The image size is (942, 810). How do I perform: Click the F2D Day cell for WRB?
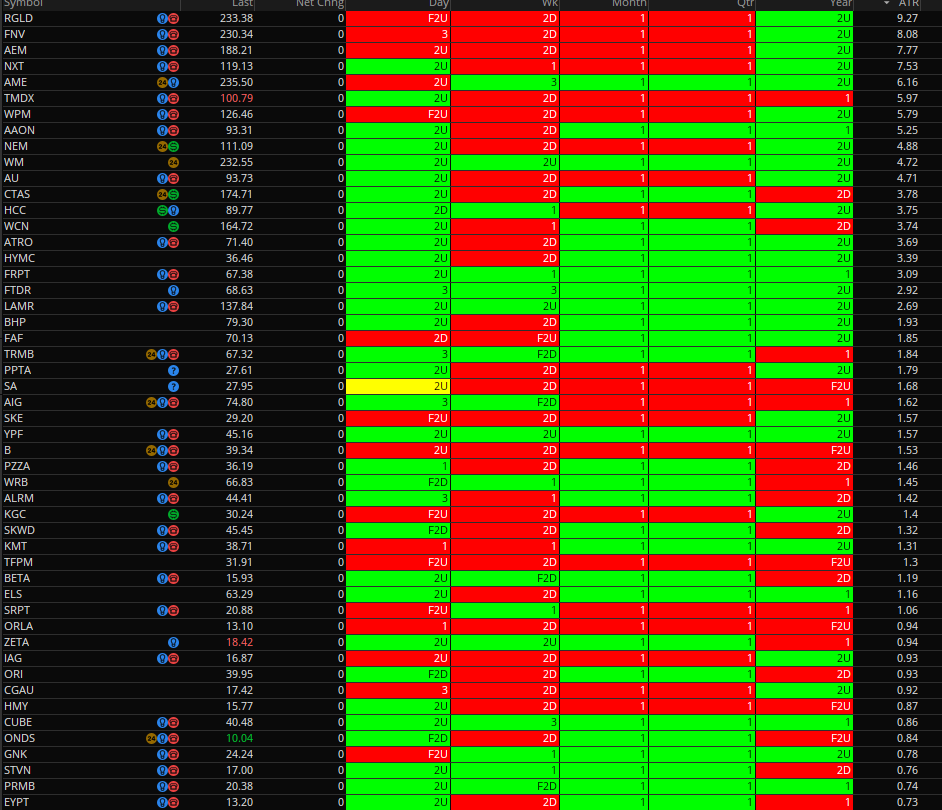(398, 483)
